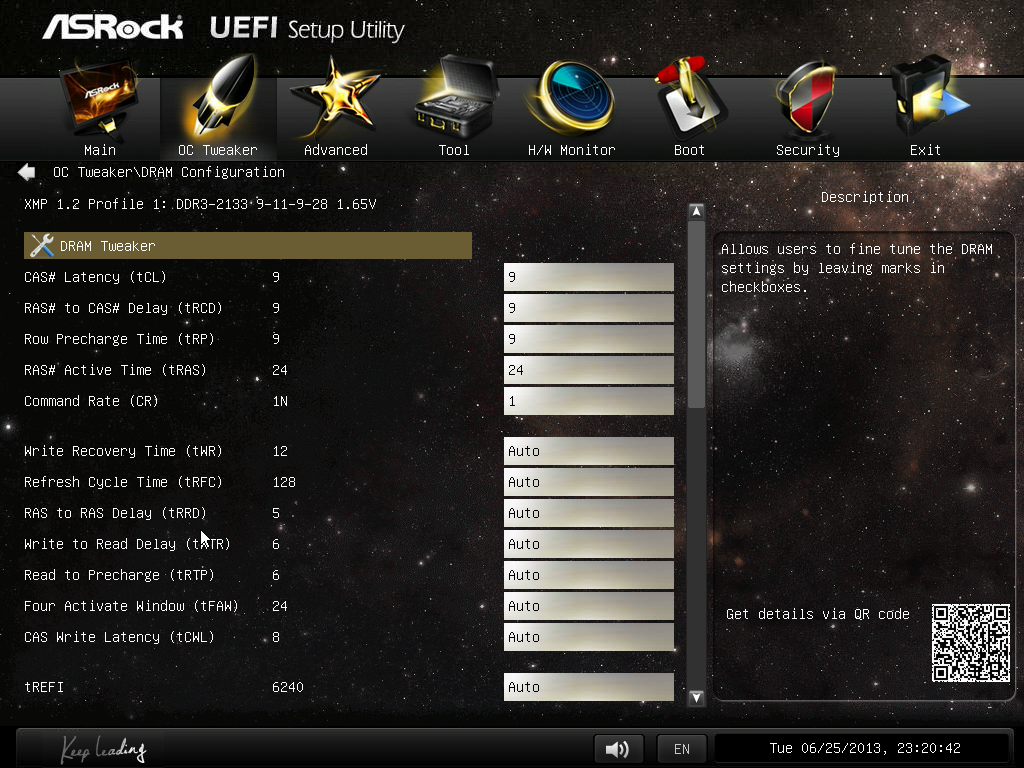The width and height of the screenshot is (1024, 768).
Task: Edit the RAS# Active Time (tRAS) field
Action: [588, 370]
